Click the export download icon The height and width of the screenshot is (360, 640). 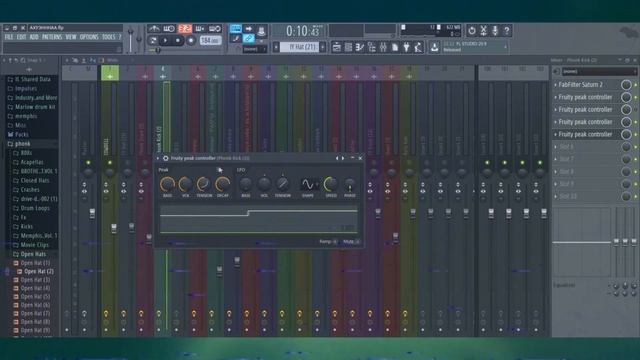434,48
